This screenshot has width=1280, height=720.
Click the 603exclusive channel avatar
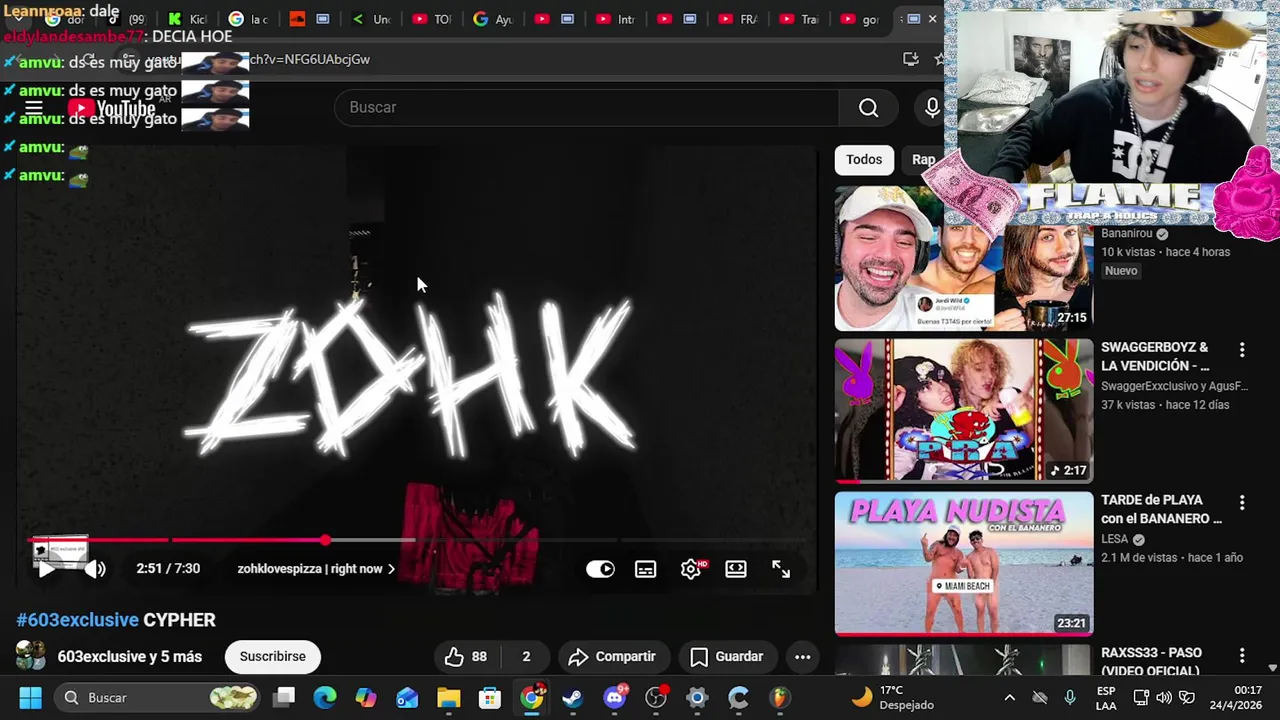30,656
